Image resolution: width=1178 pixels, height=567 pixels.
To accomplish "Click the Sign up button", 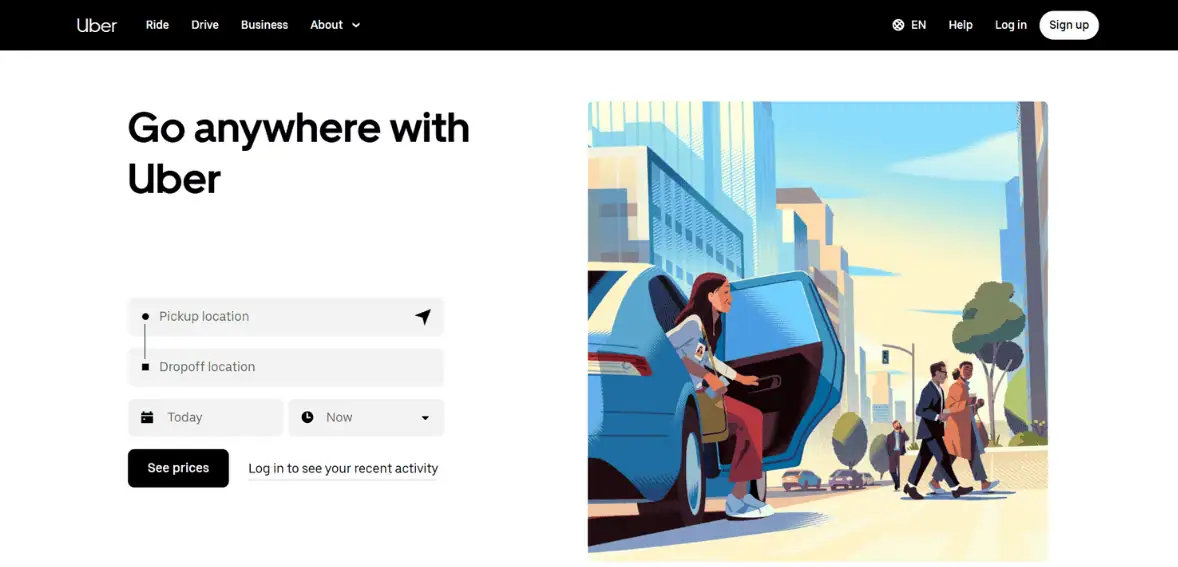I will 1068,25.
